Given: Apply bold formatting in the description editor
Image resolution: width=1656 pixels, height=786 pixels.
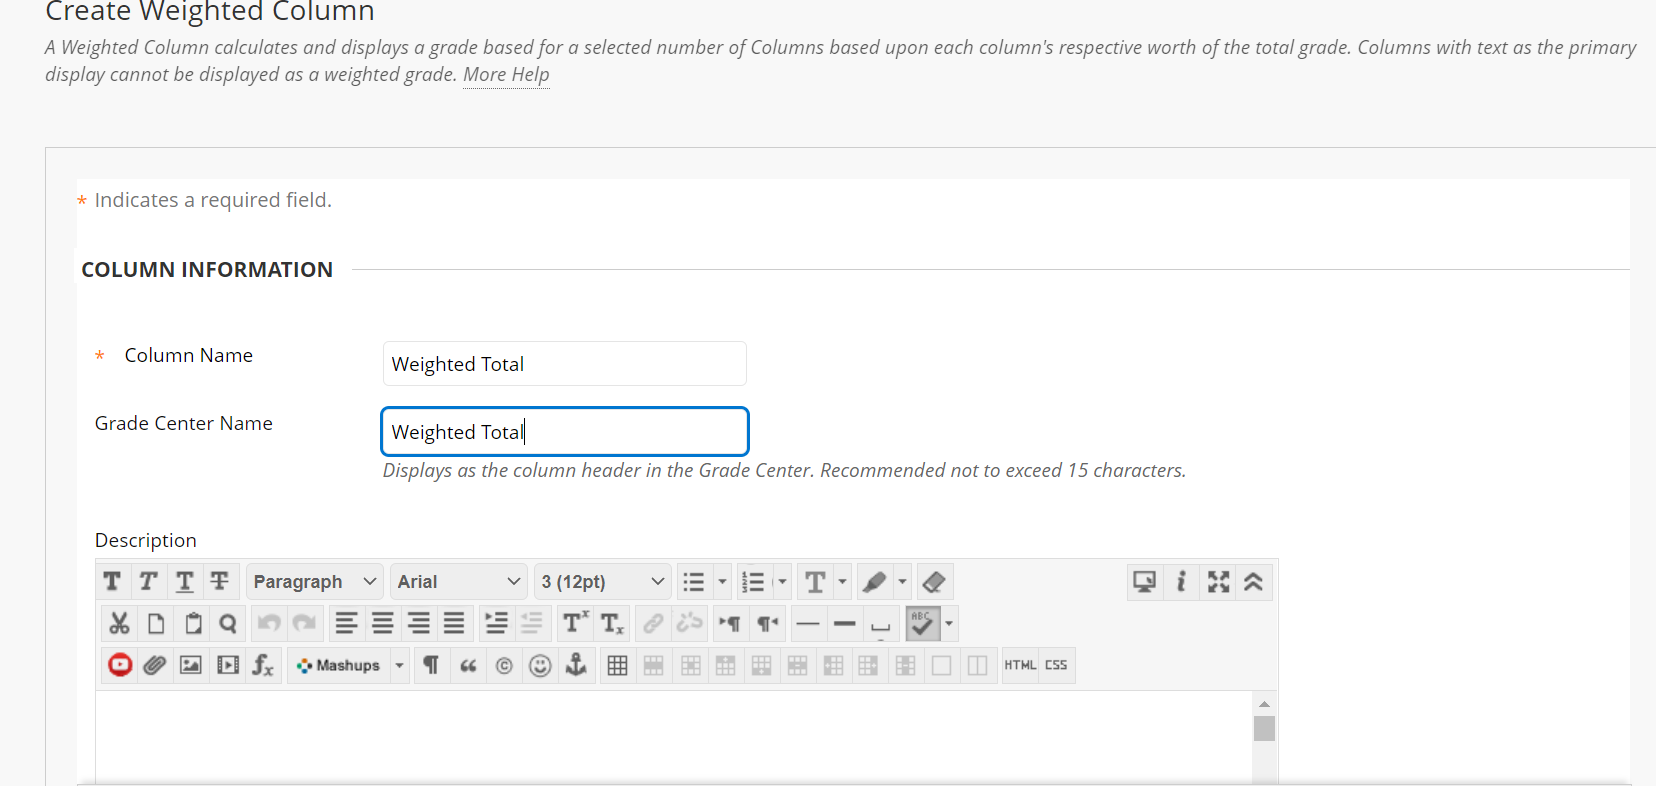Looking at the screenshot, I should pos(112,581).
